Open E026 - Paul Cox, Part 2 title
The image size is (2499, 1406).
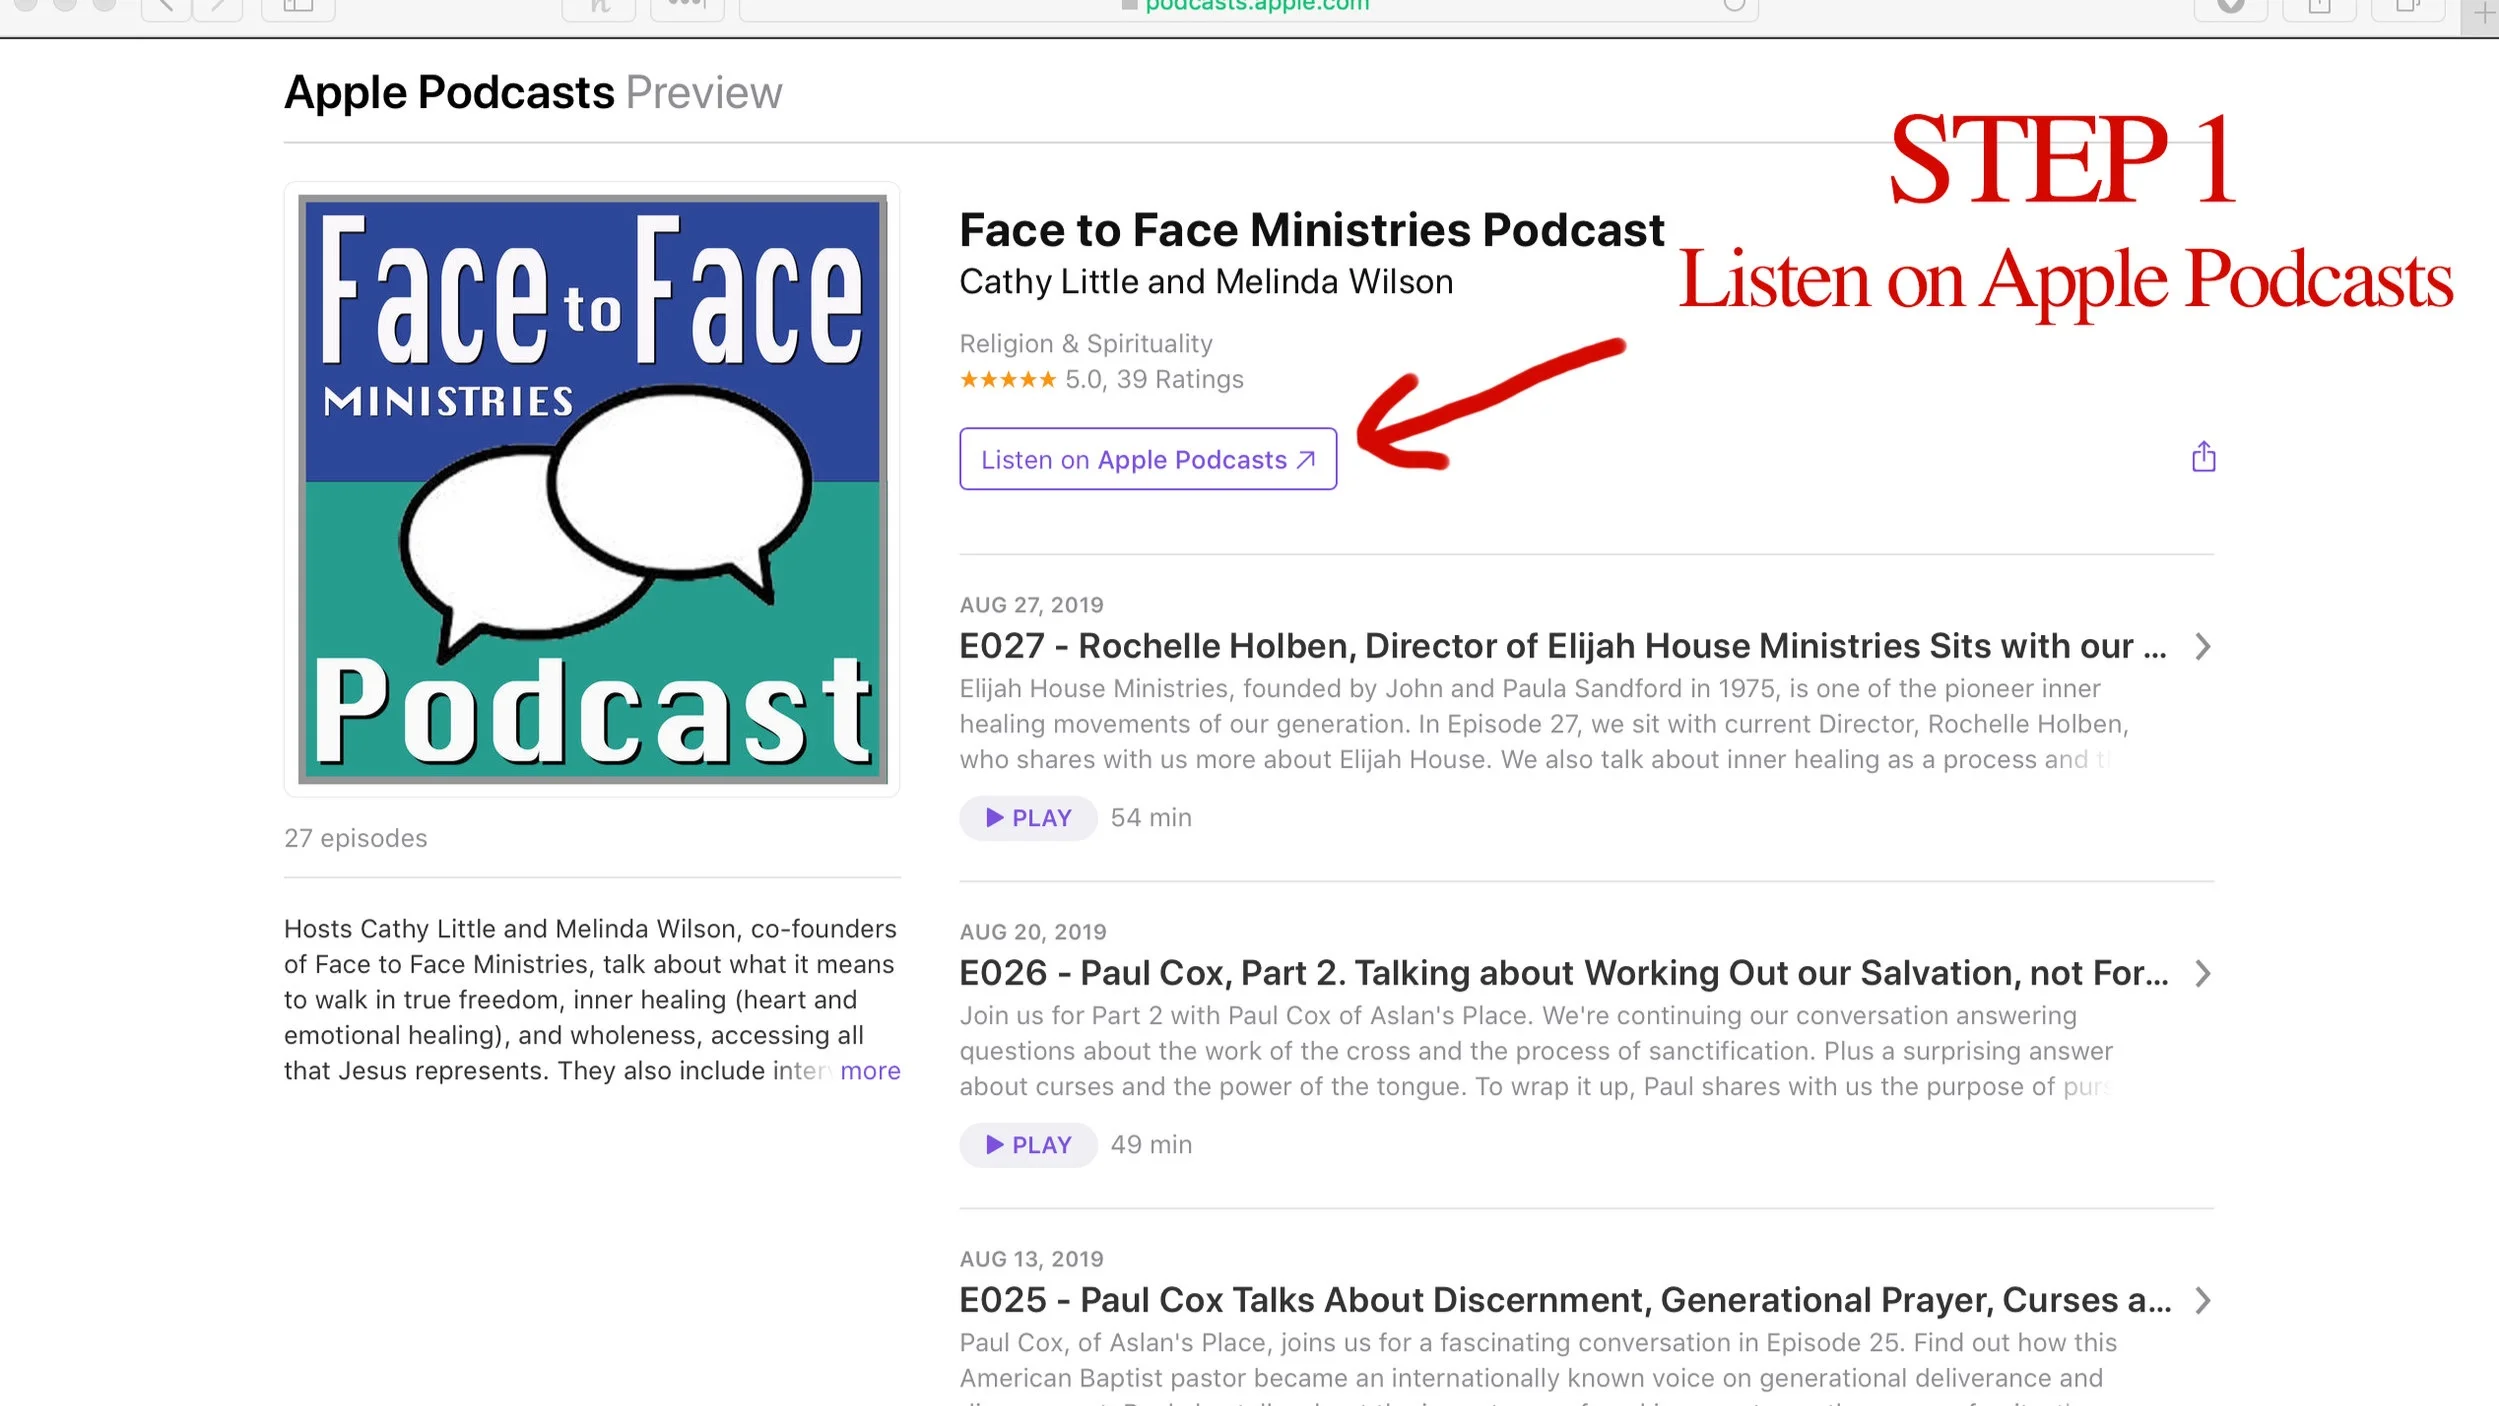tap(1564, 974)
